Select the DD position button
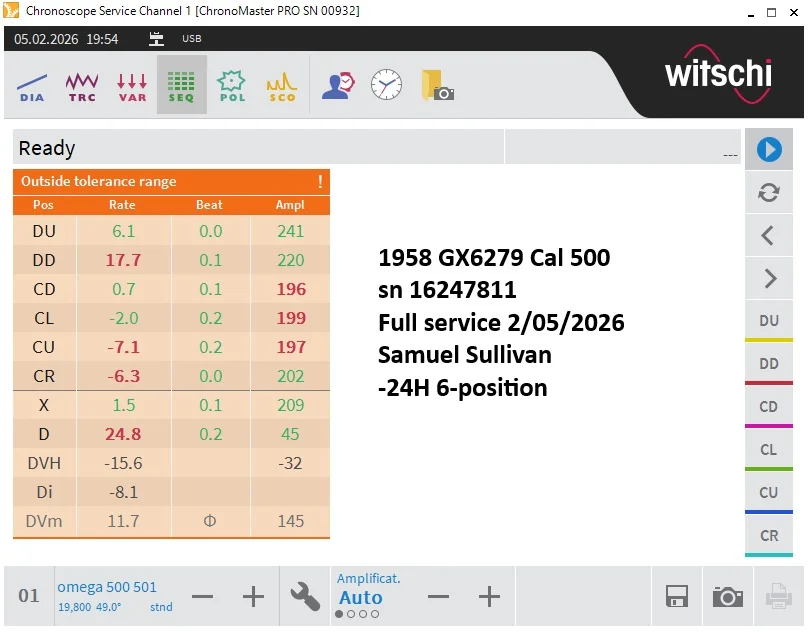Screen dimensions: 810x632 point(768,364)
